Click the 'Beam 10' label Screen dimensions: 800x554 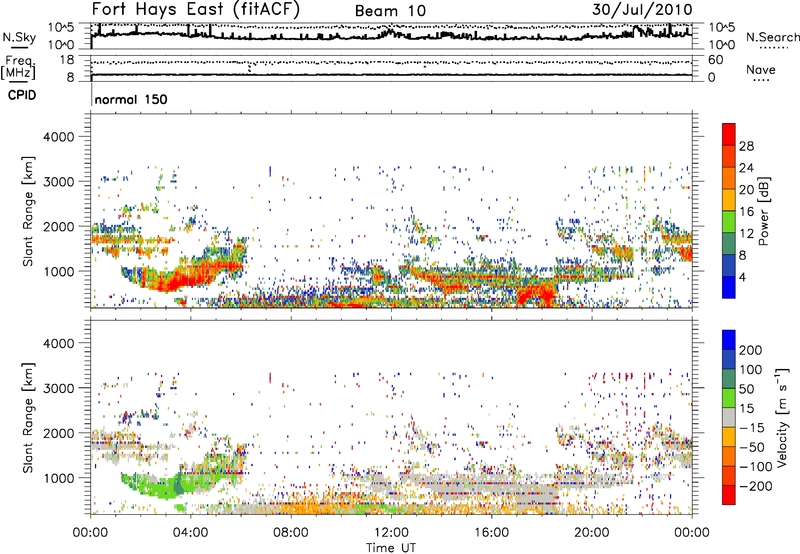pyautogui.click(x=390, y=11)
